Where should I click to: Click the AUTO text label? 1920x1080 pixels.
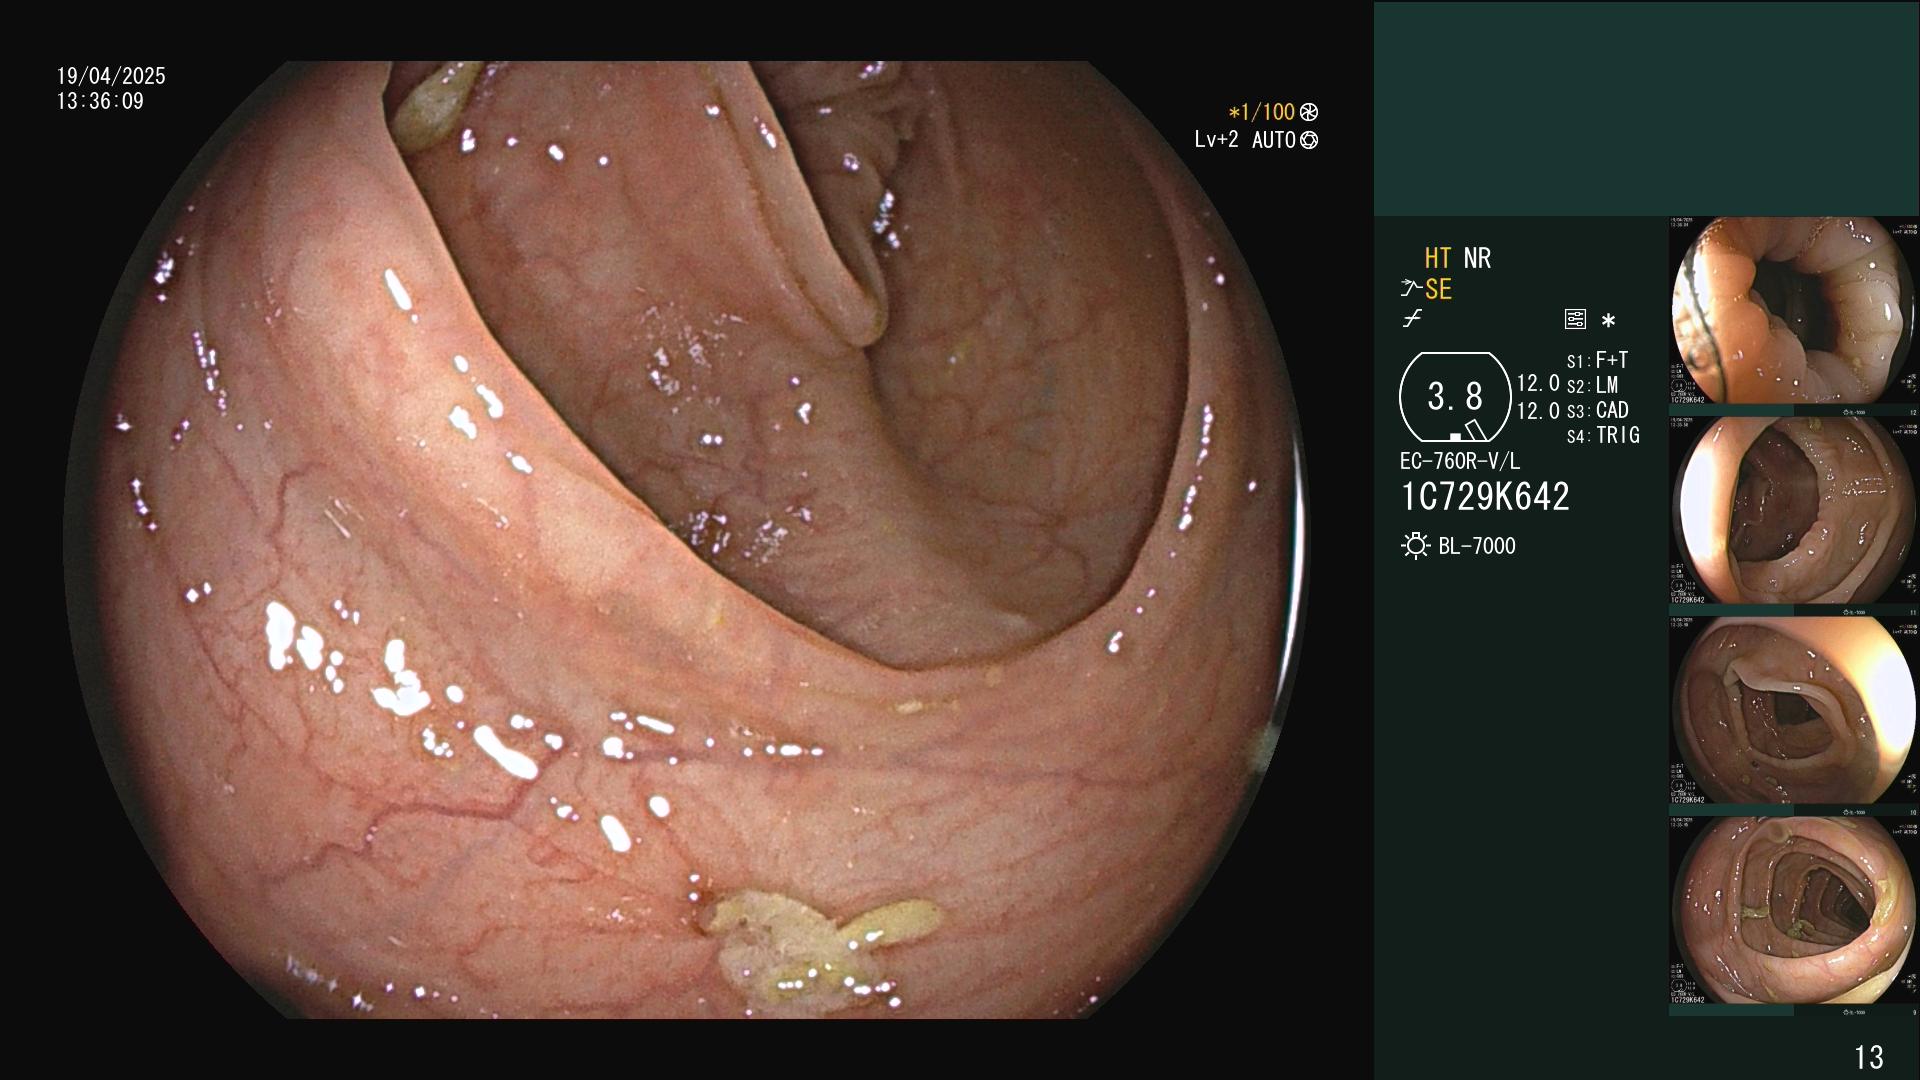(x=1274, y=140)
